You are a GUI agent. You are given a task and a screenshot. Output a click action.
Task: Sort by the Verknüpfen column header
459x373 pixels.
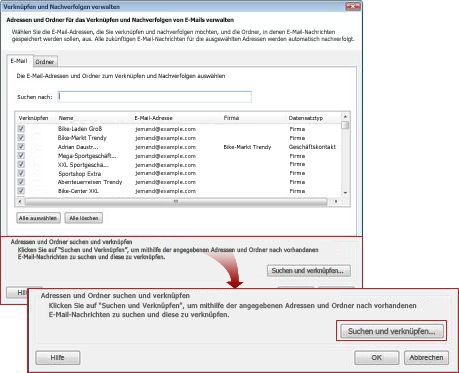33,118
